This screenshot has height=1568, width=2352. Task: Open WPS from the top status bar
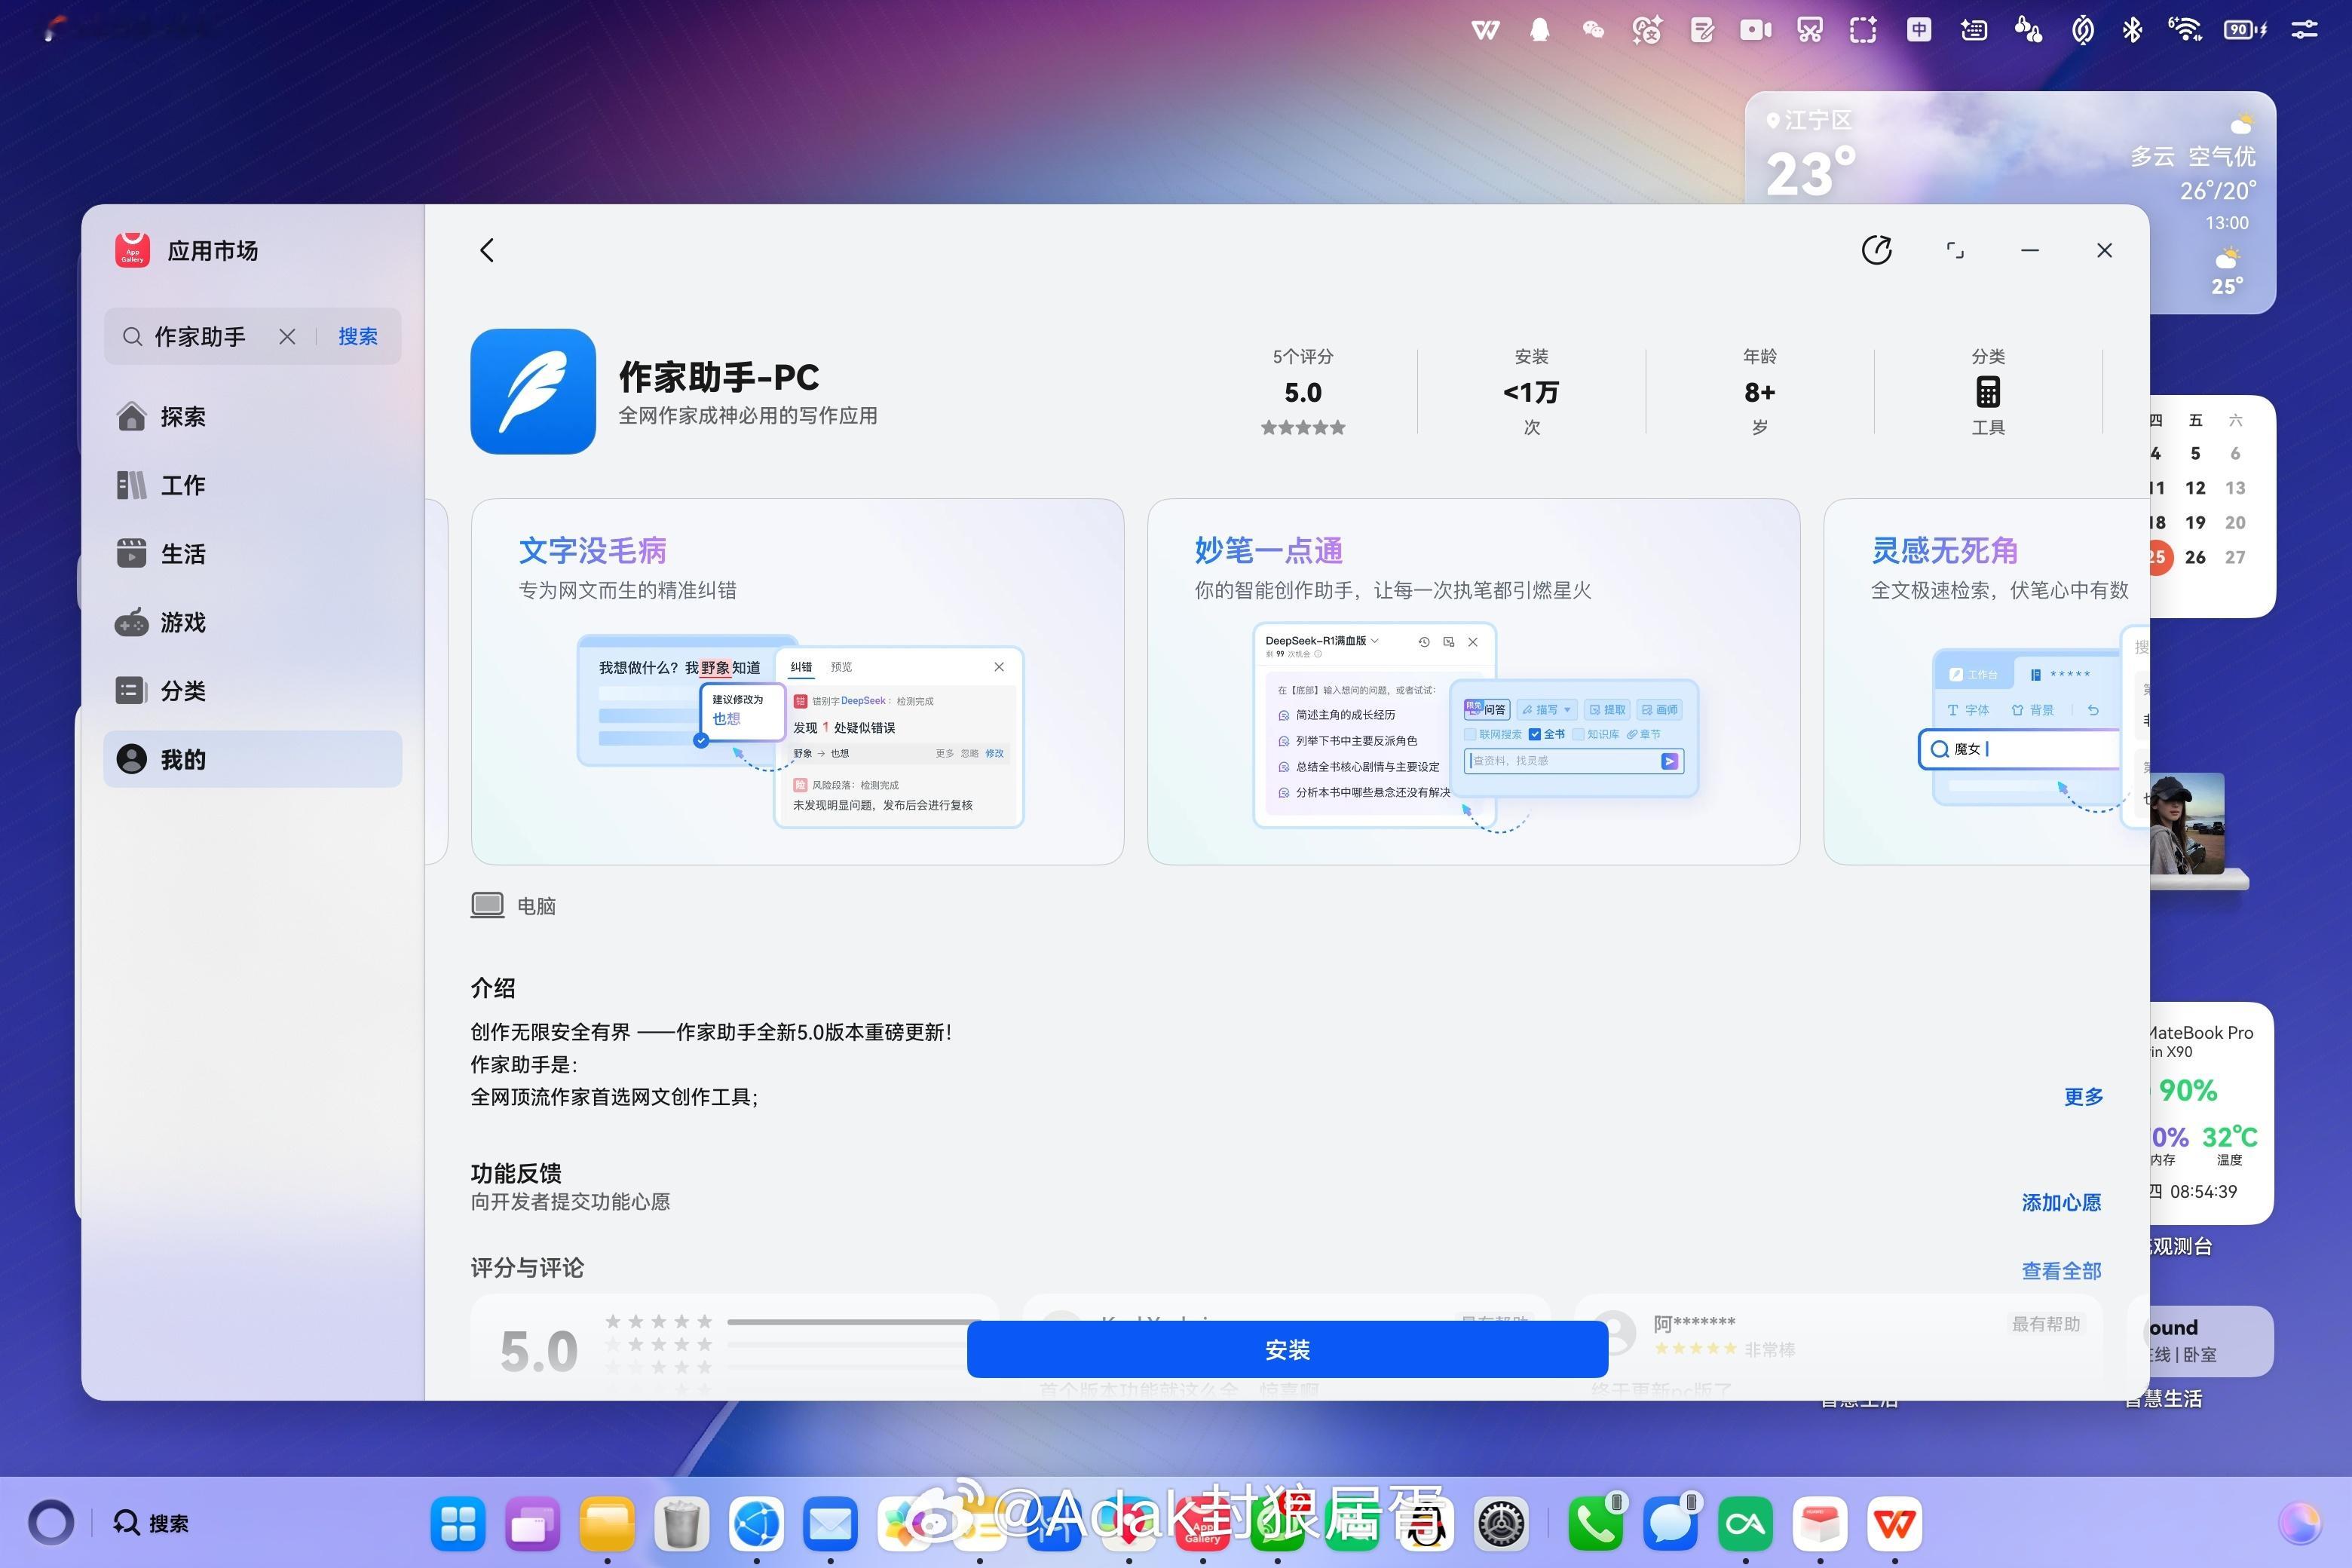(1485, 30)
